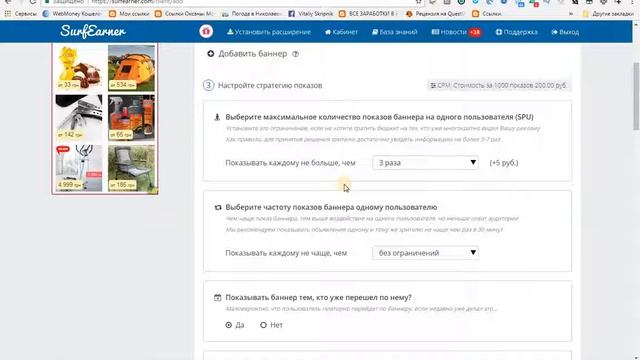Open the Рецензия на Quest bookmark
The height and width of the screenshot is (360, 640).
click(436, 13)
